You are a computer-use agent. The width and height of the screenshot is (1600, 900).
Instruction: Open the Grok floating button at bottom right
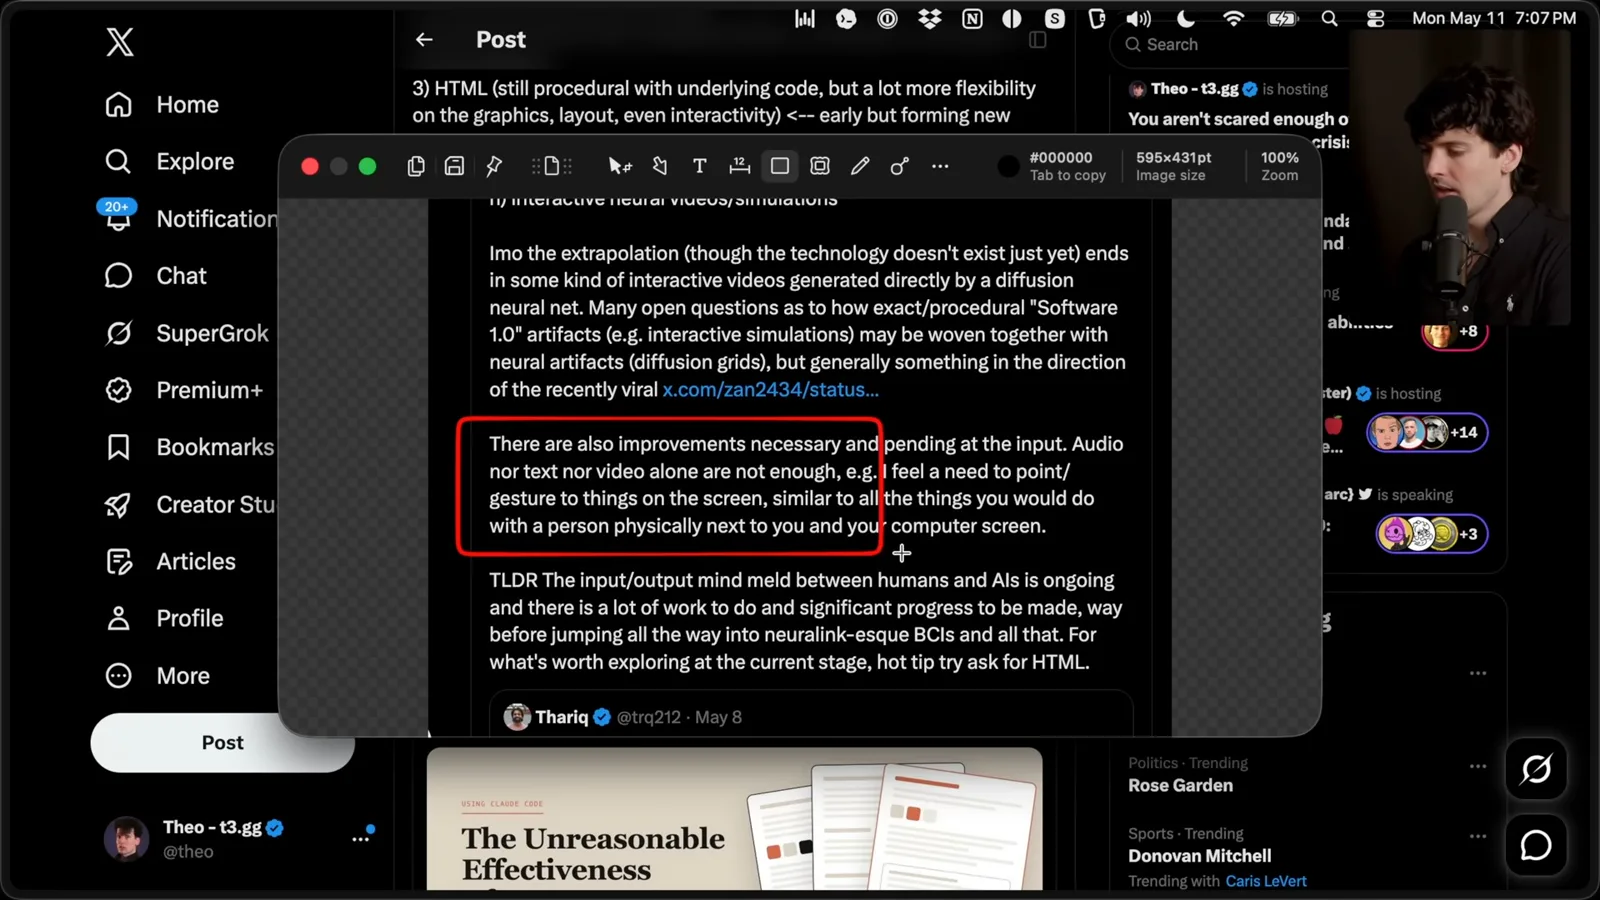pos(1536,769)
